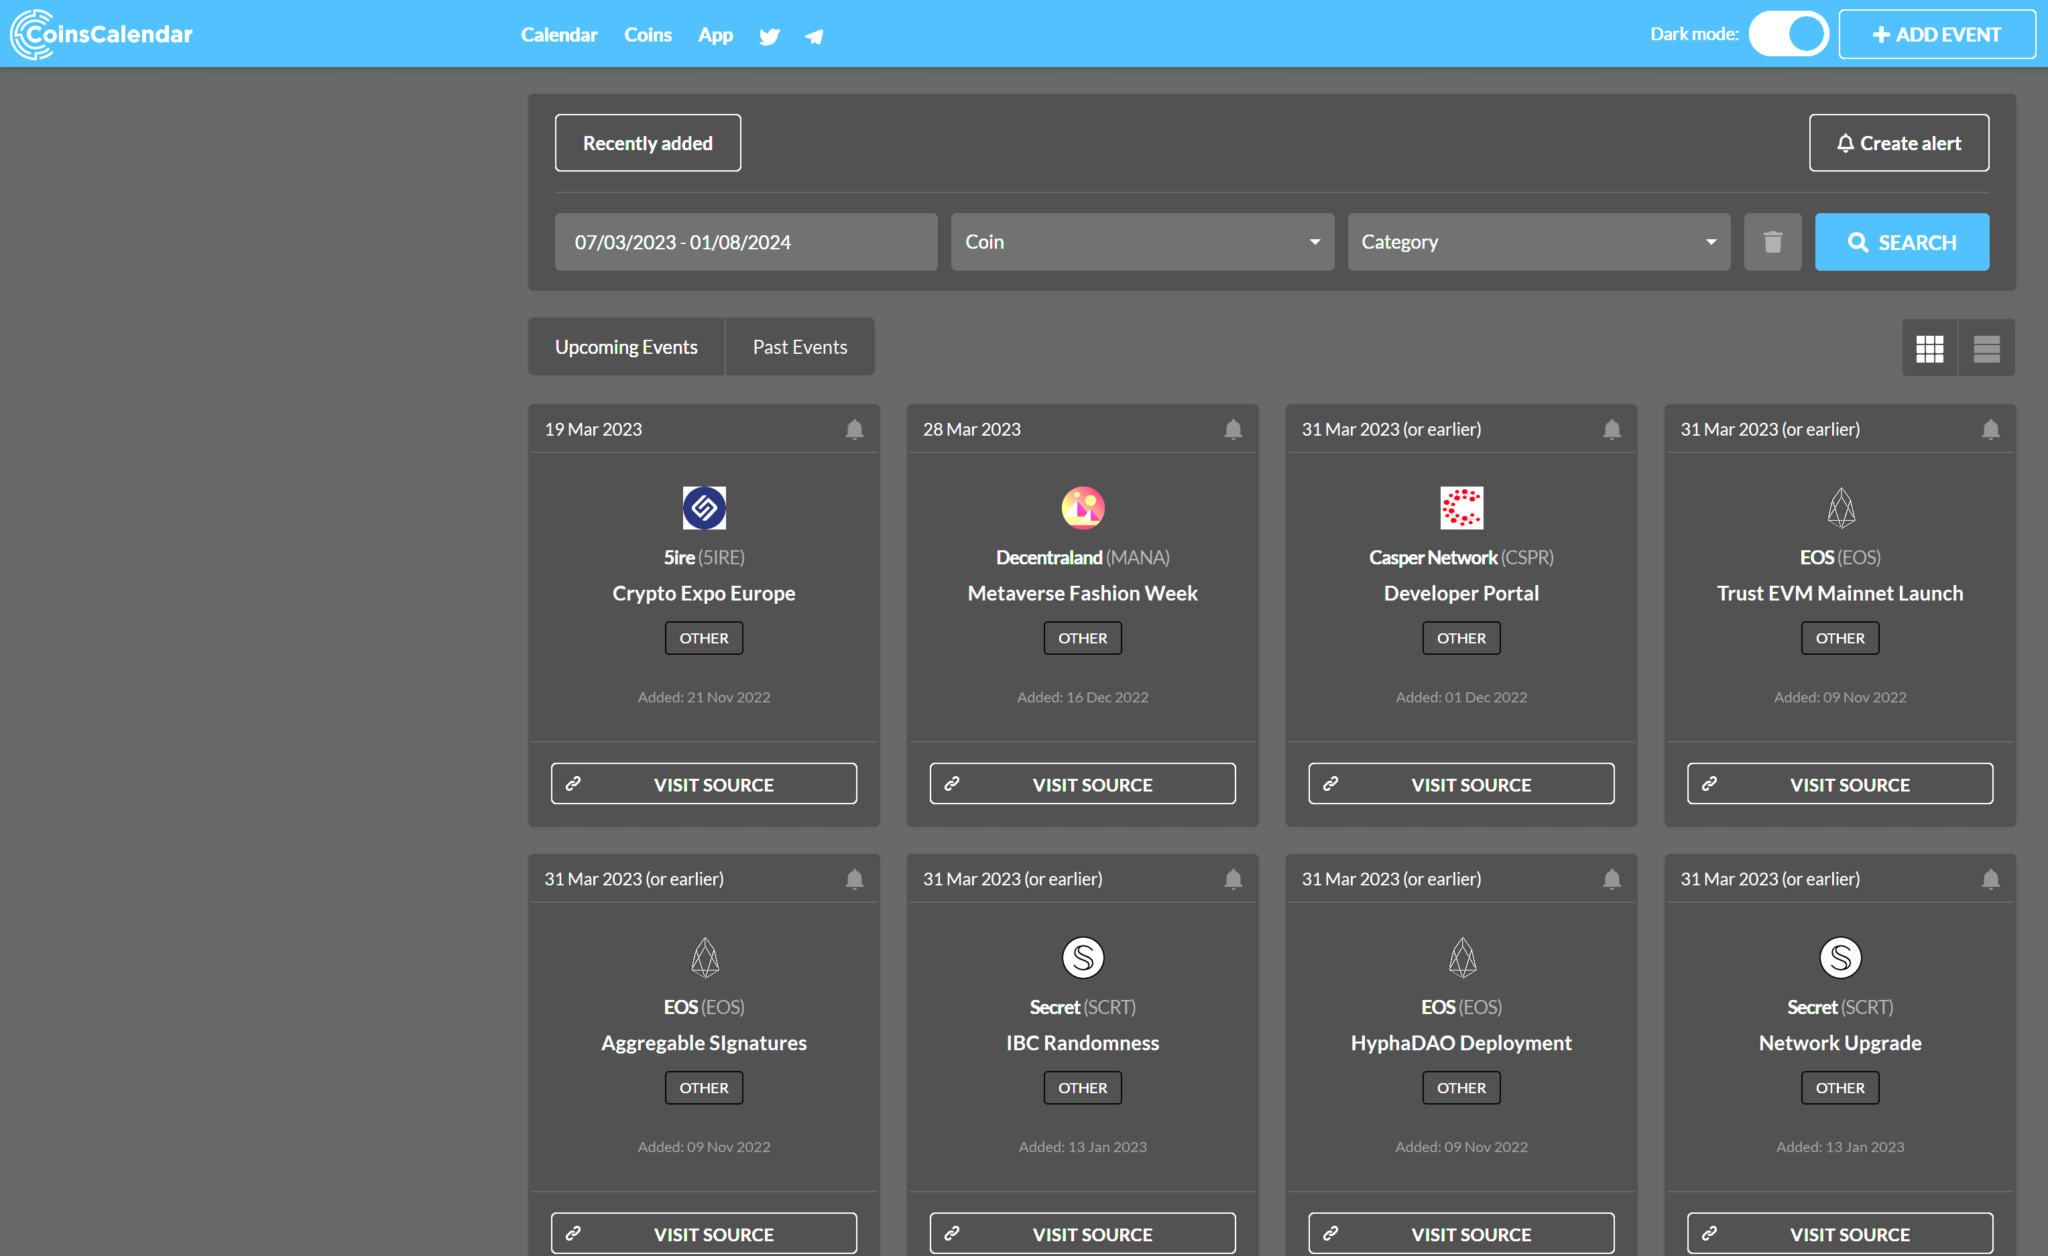Open the Trust EVM Mainnet Launch title

pos(1840,593)
